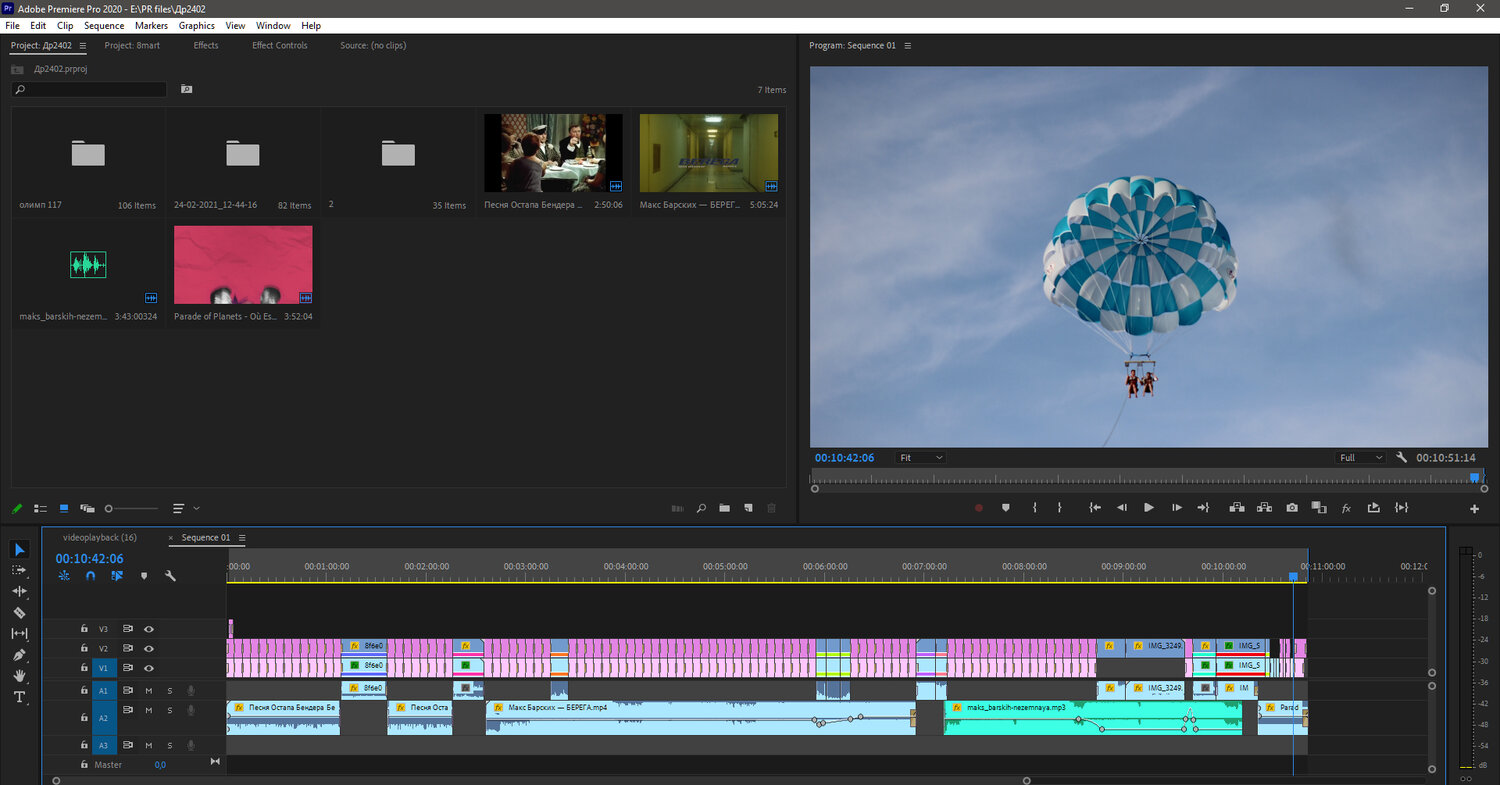Open timeline display settings wrench
This screenshot has width=1500, height=785.
pyautogui.click(x=170, y=576)
